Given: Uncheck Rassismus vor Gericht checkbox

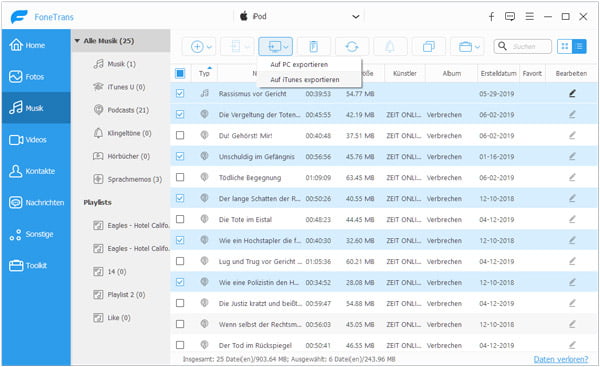Looking at the screenshot, I should coord(180,93).
